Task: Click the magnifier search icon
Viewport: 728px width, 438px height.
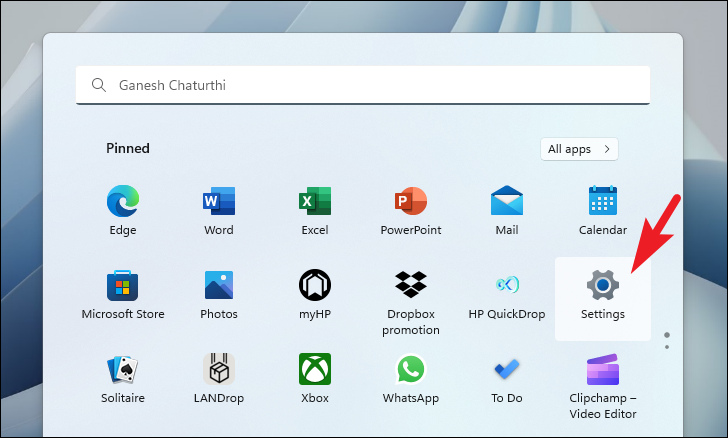Action: point(99,85)
